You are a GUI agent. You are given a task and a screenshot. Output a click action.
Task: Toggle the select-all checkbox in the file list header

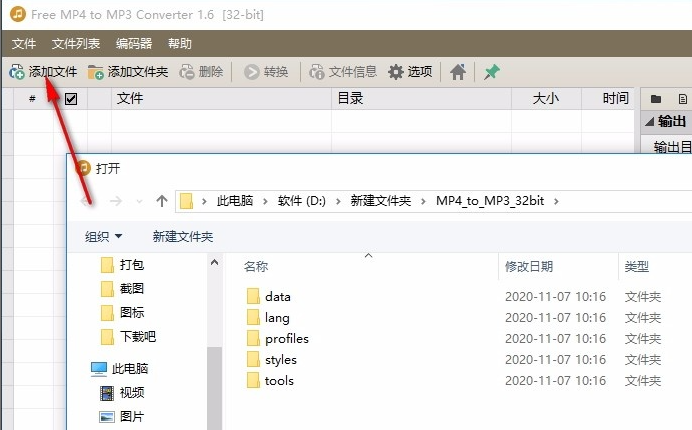71,99
